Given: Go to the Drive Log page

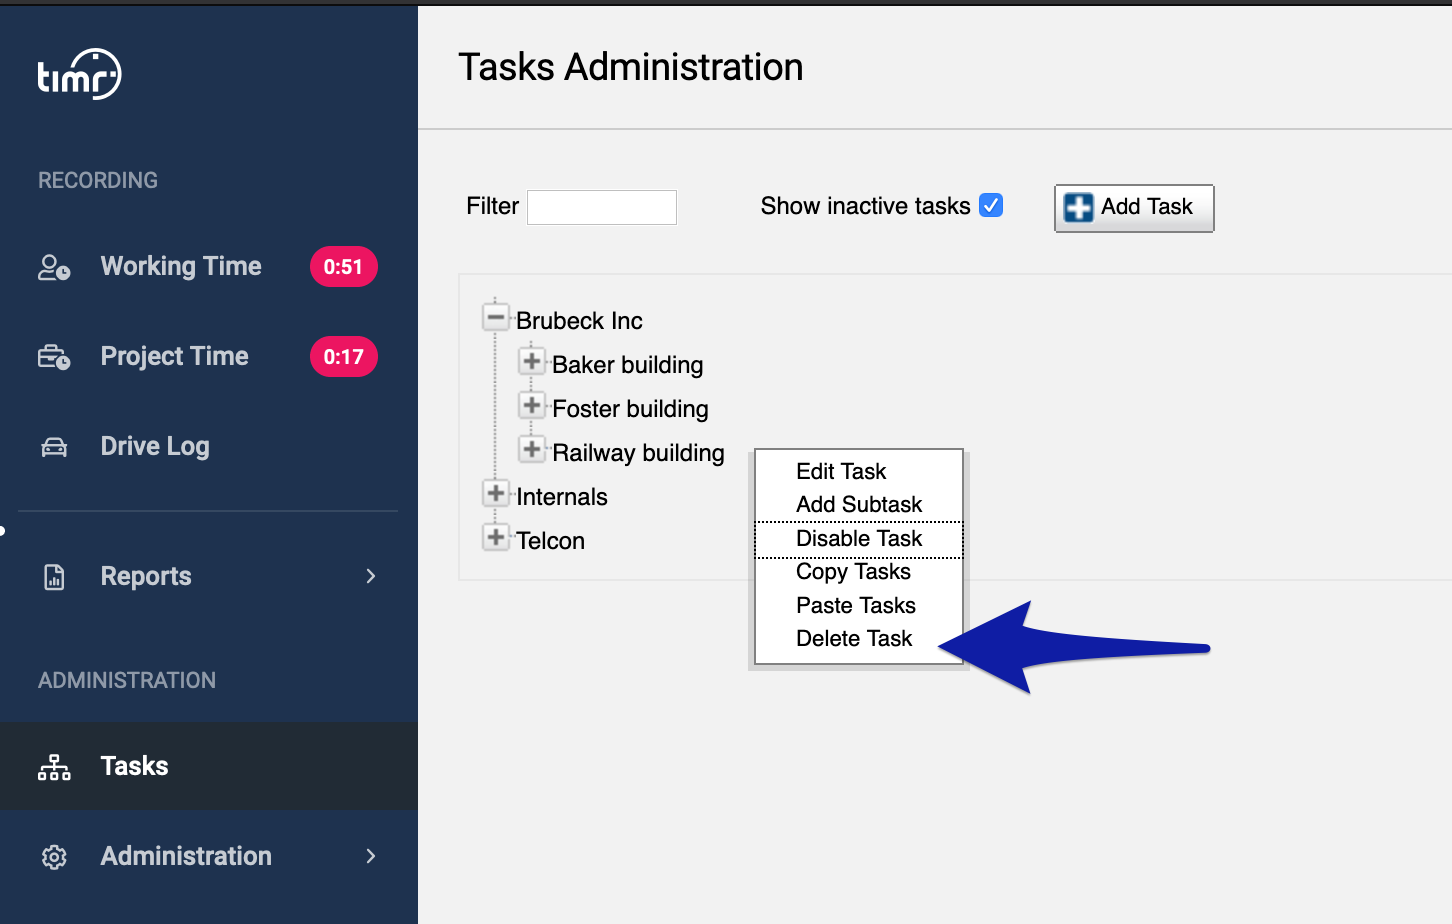Looking at the screenshot, I should click(x=155, y=447).
